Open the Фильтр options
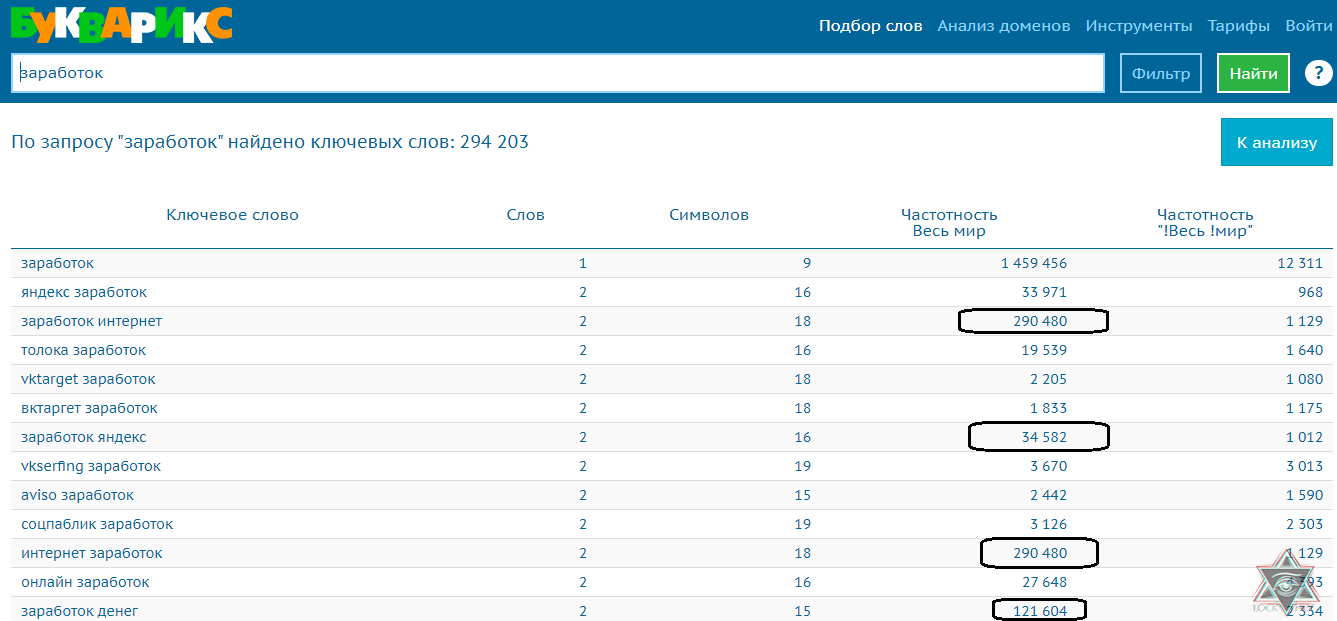This screenshot has width=1337, height=621. click(x=1161, y=73)
